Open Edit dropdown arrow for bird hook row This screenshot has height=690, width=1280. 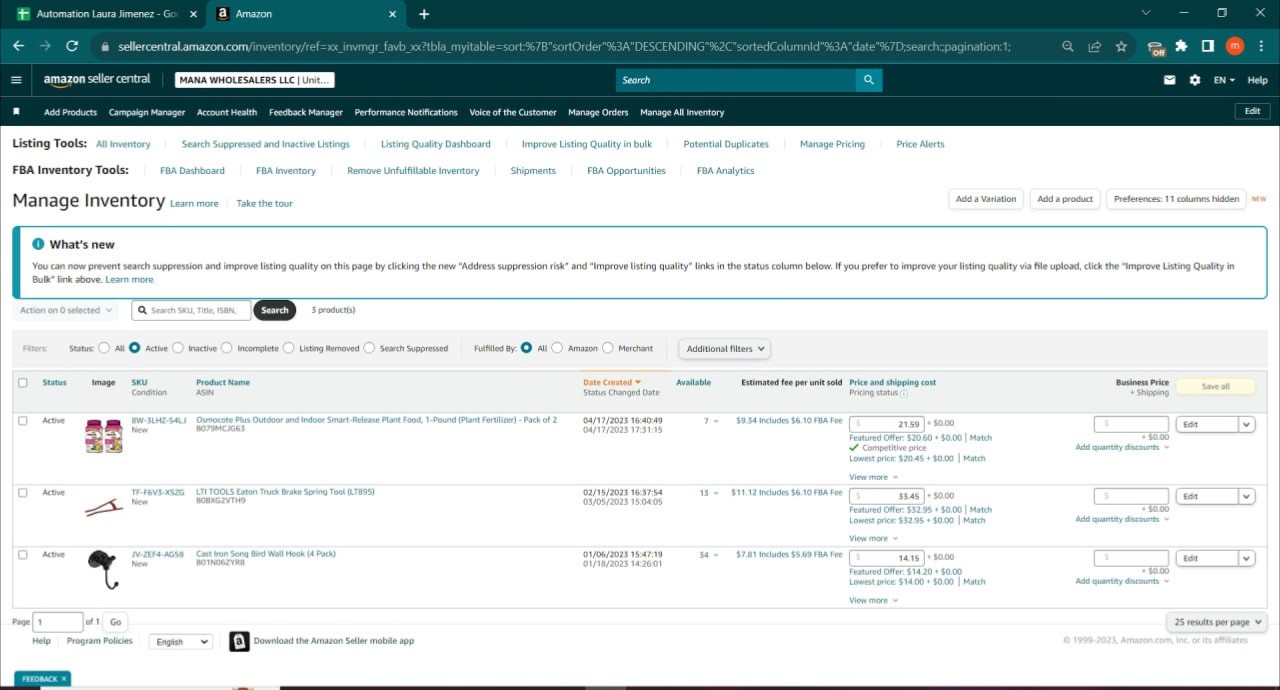[x=1246, y=558]
